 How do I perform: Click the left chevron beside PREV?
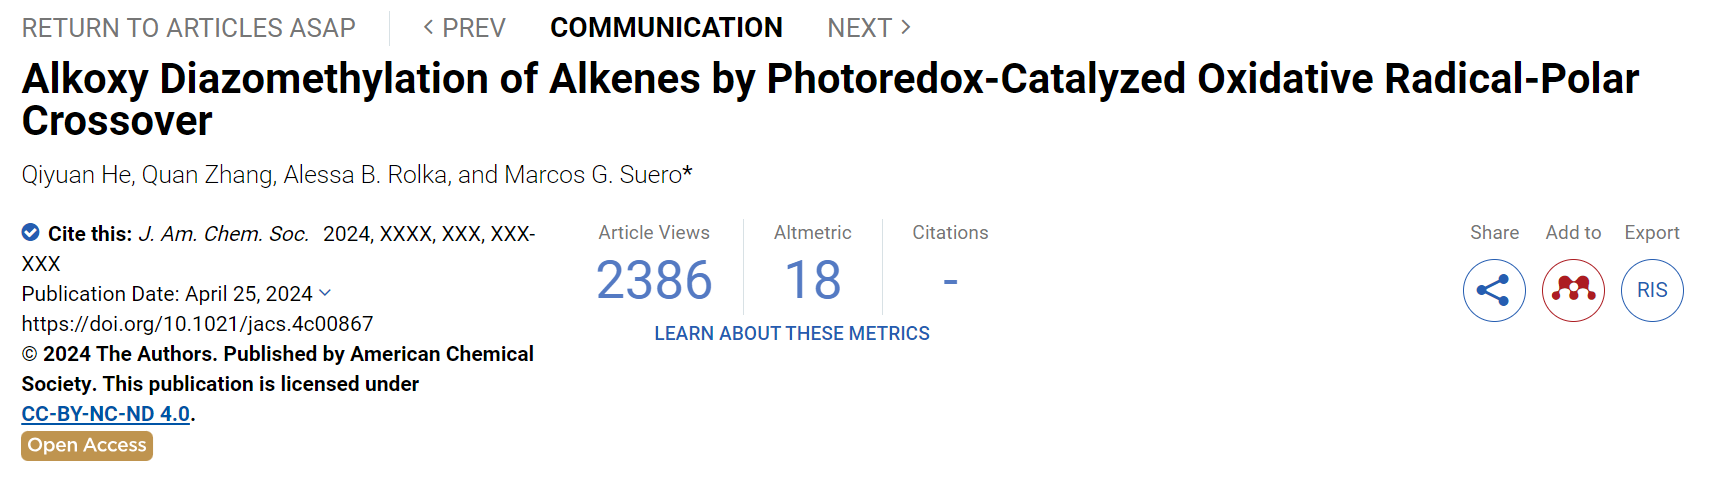[428, 27]
